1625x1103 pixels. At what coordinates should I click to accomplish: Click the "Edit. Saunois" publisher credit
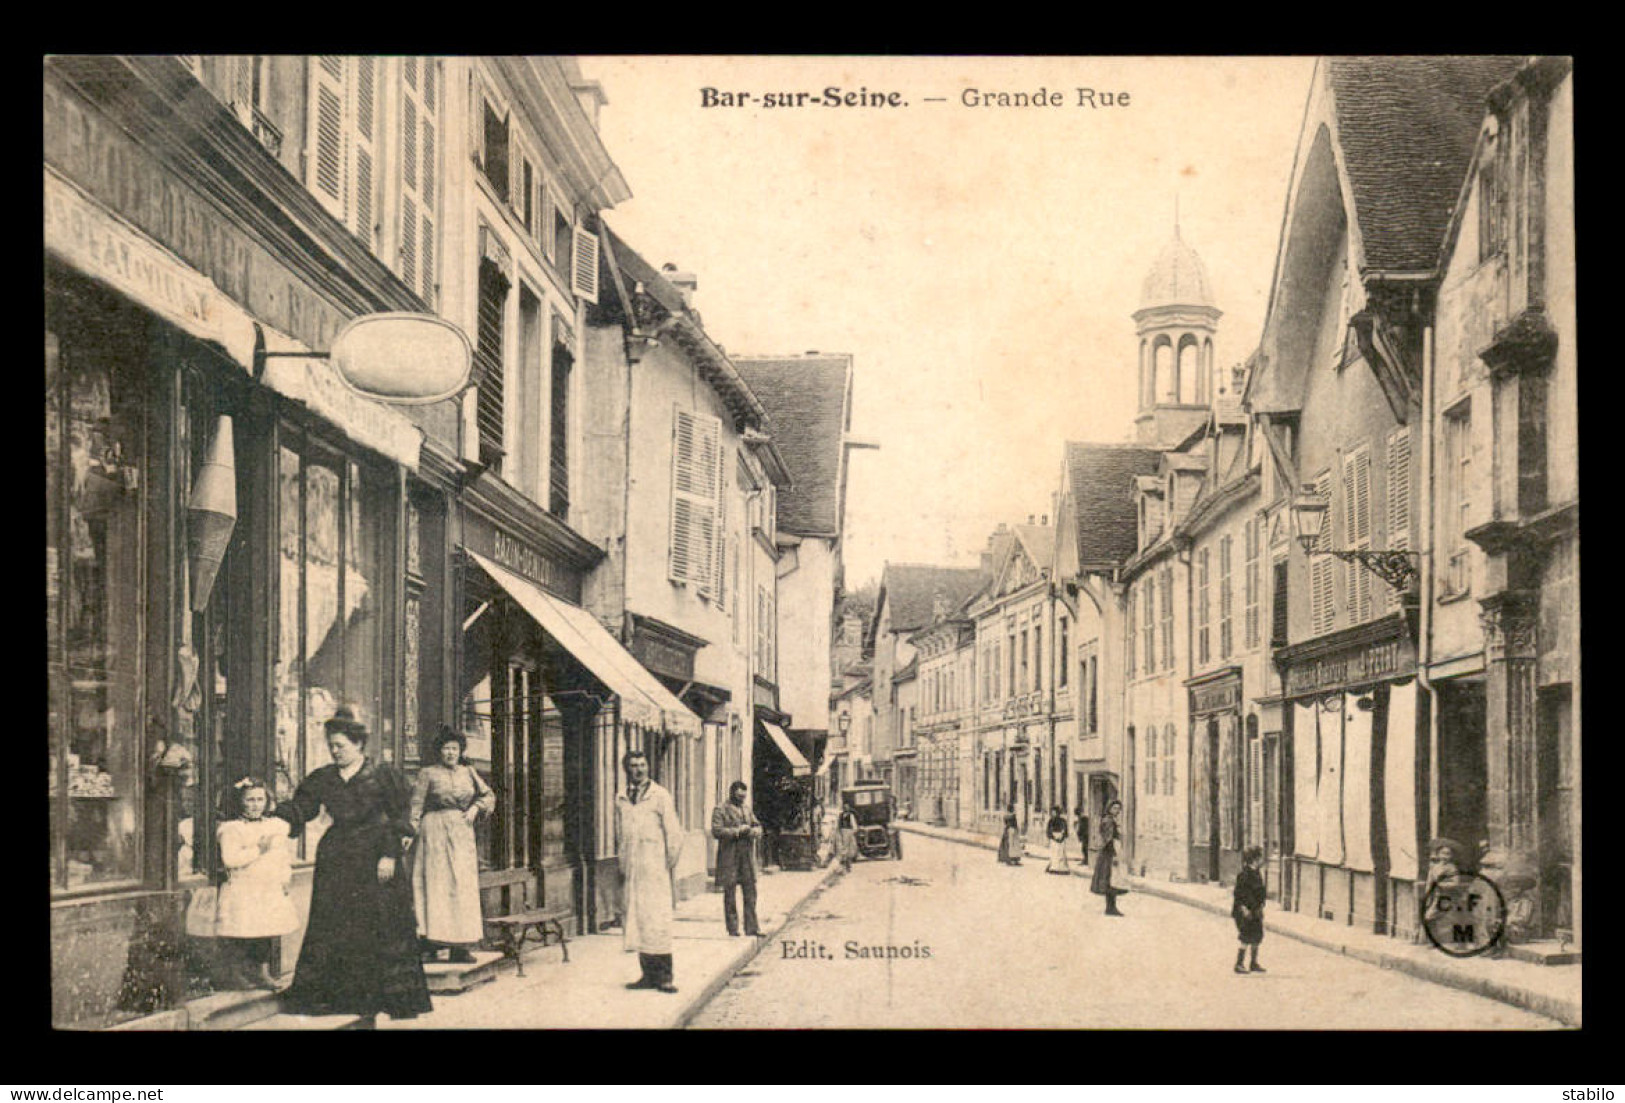855,950
